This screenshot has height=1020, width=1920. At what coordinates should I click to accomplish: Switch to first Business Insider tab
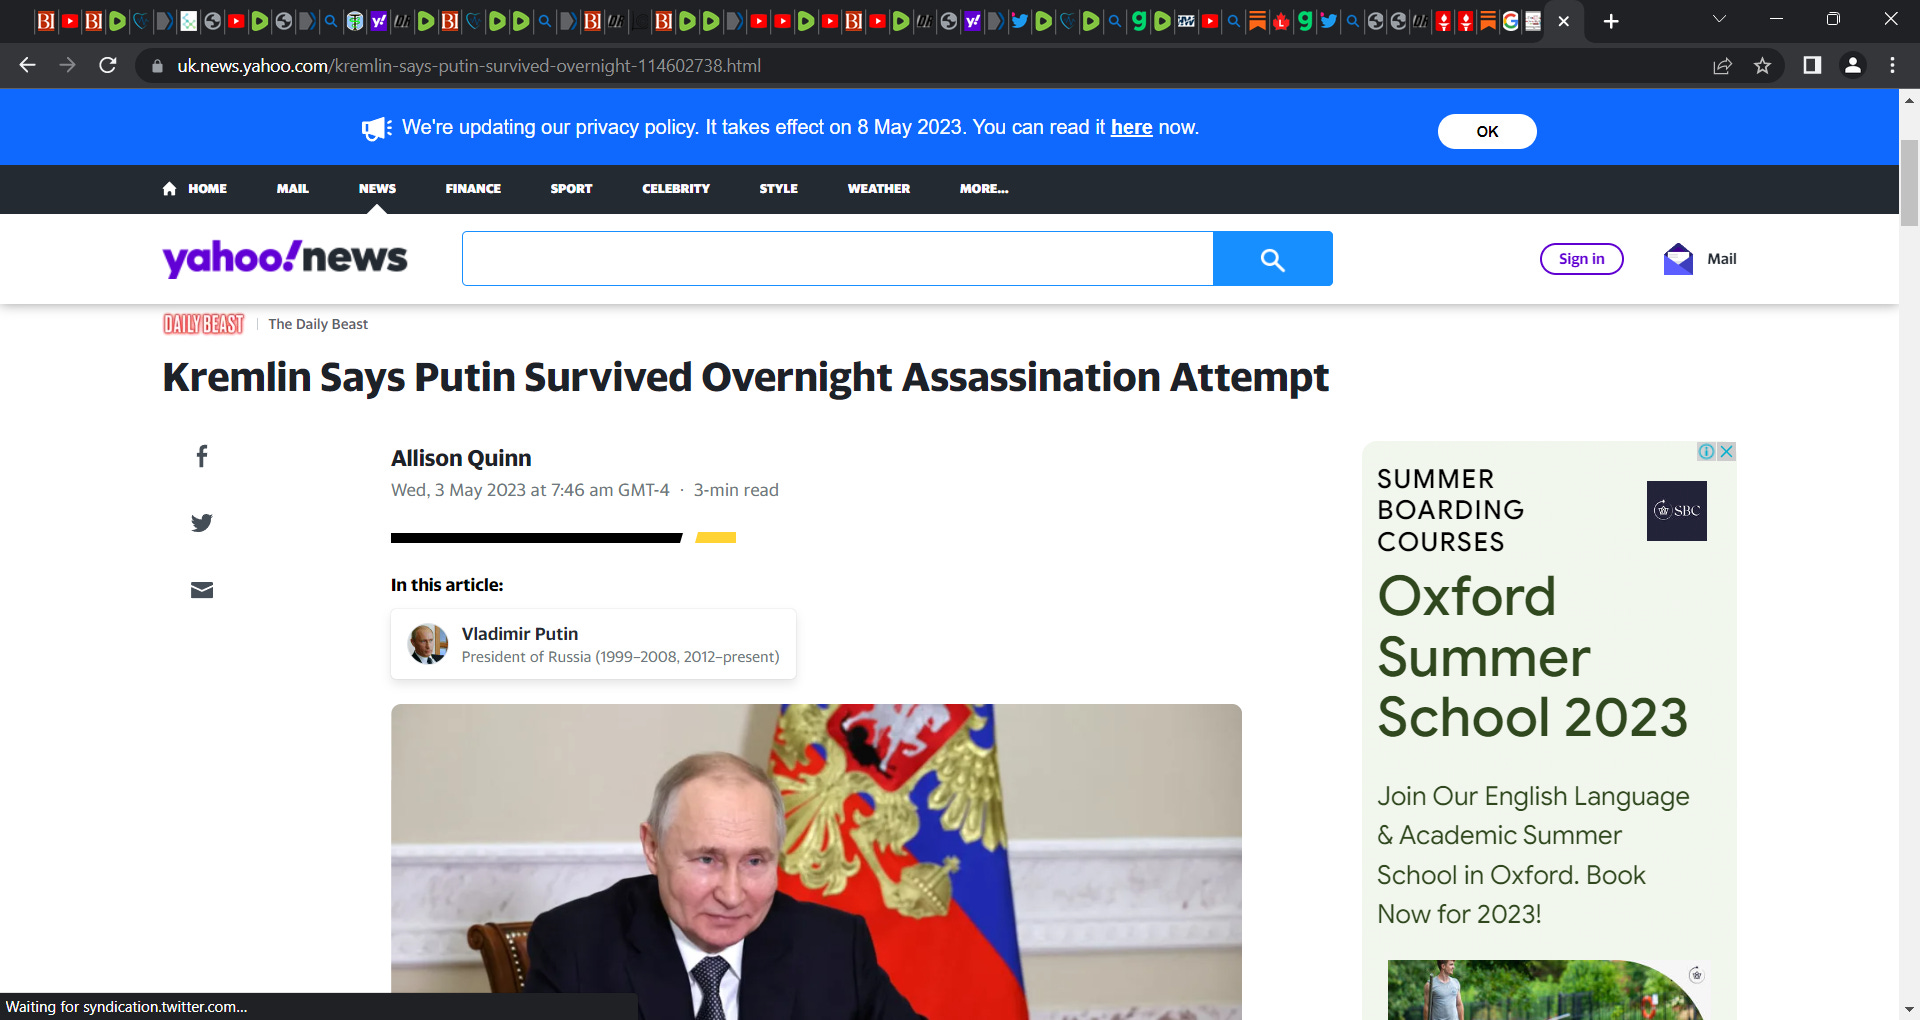click(45, 21)
